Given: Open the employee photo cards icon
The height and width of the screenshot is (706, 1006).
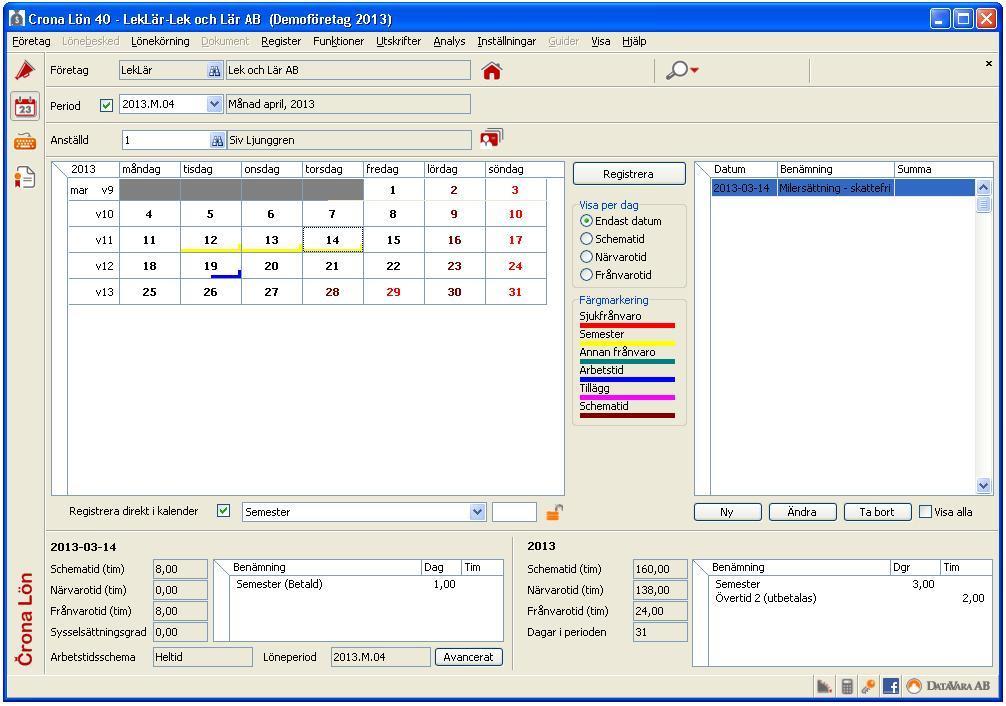Looking at the screenshot, I should pyautogui.click(x=491, y=138).
